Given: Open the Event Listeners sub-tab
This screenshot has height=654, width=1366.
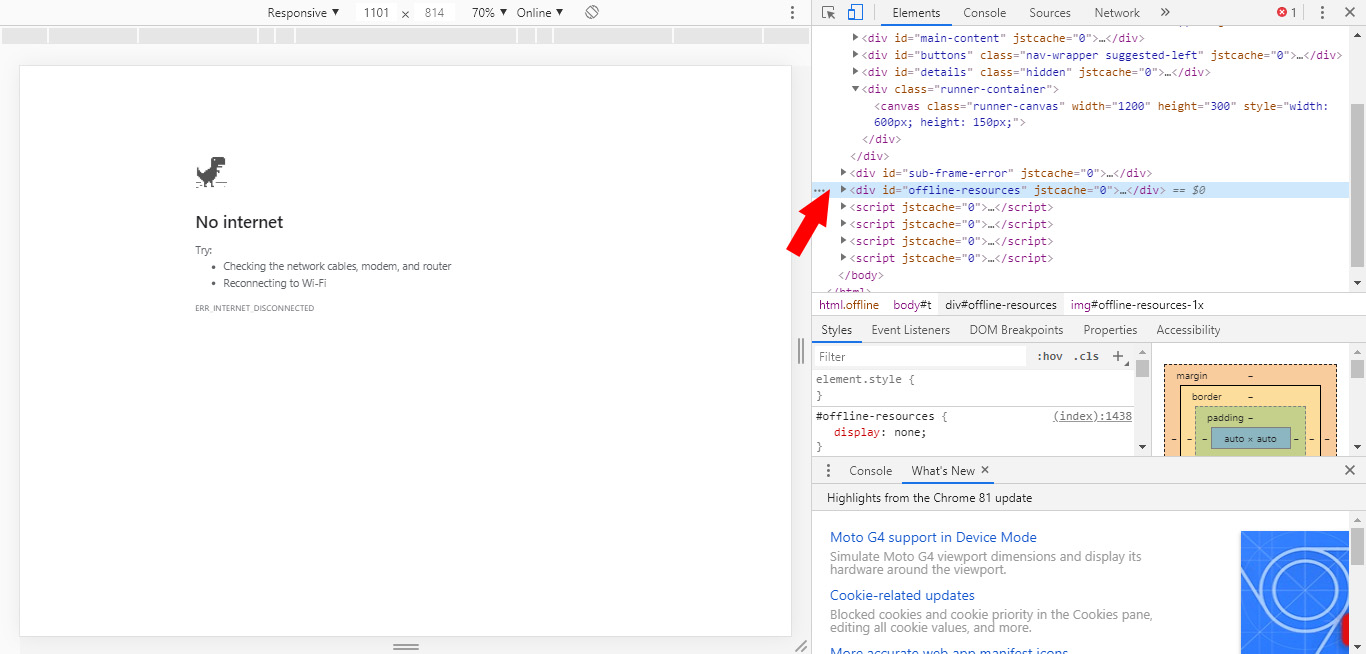Looking at the screenshot, I should [910, 330].
